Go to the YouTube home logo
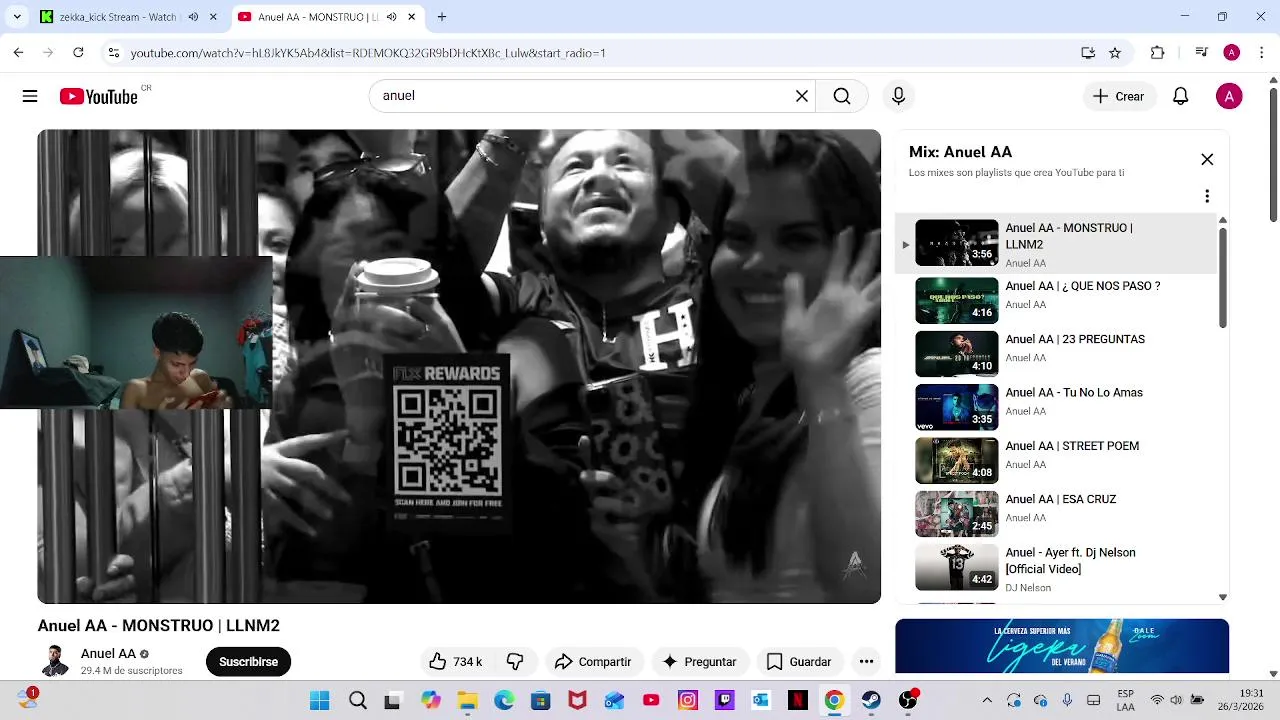 click(98, 96)
